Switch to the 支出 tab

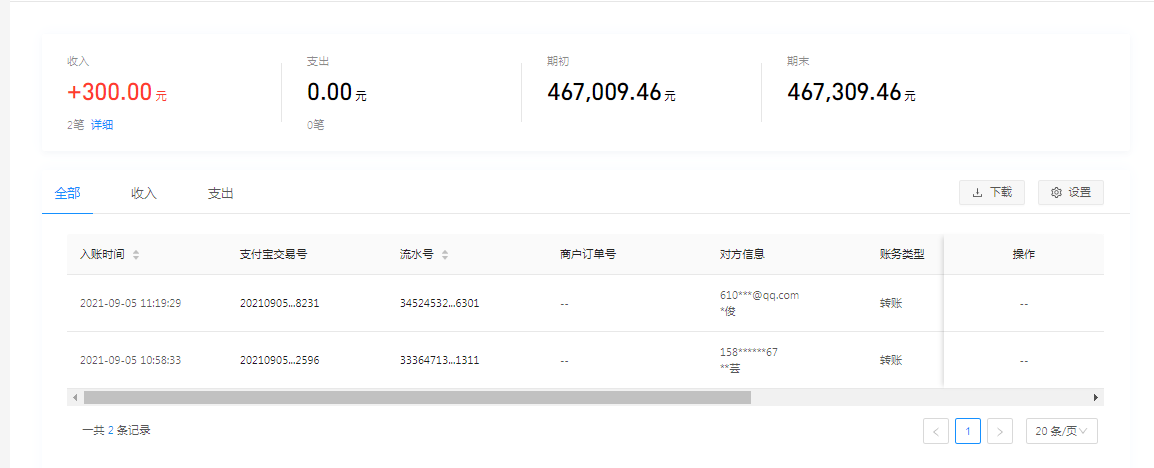(220, 194)
